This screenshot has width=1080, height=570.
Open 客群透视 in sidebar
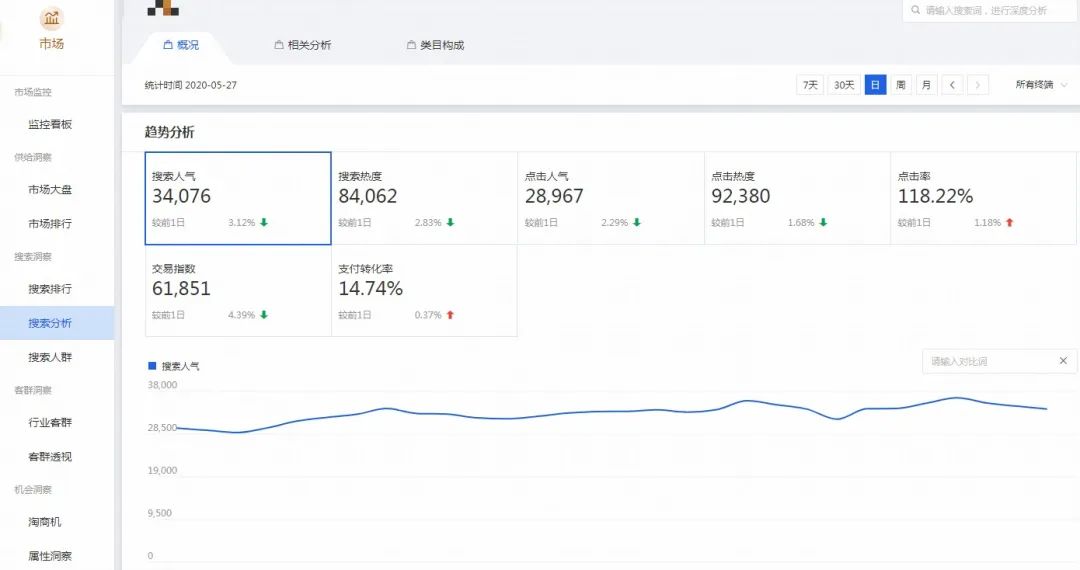tap(50, 456)
